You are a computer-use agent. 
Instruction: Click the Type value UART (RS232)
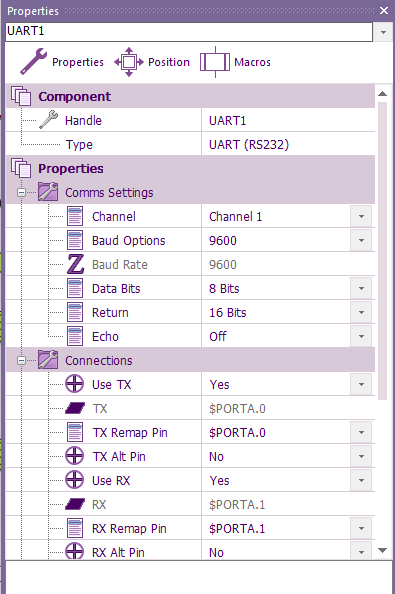coord(249,144)
